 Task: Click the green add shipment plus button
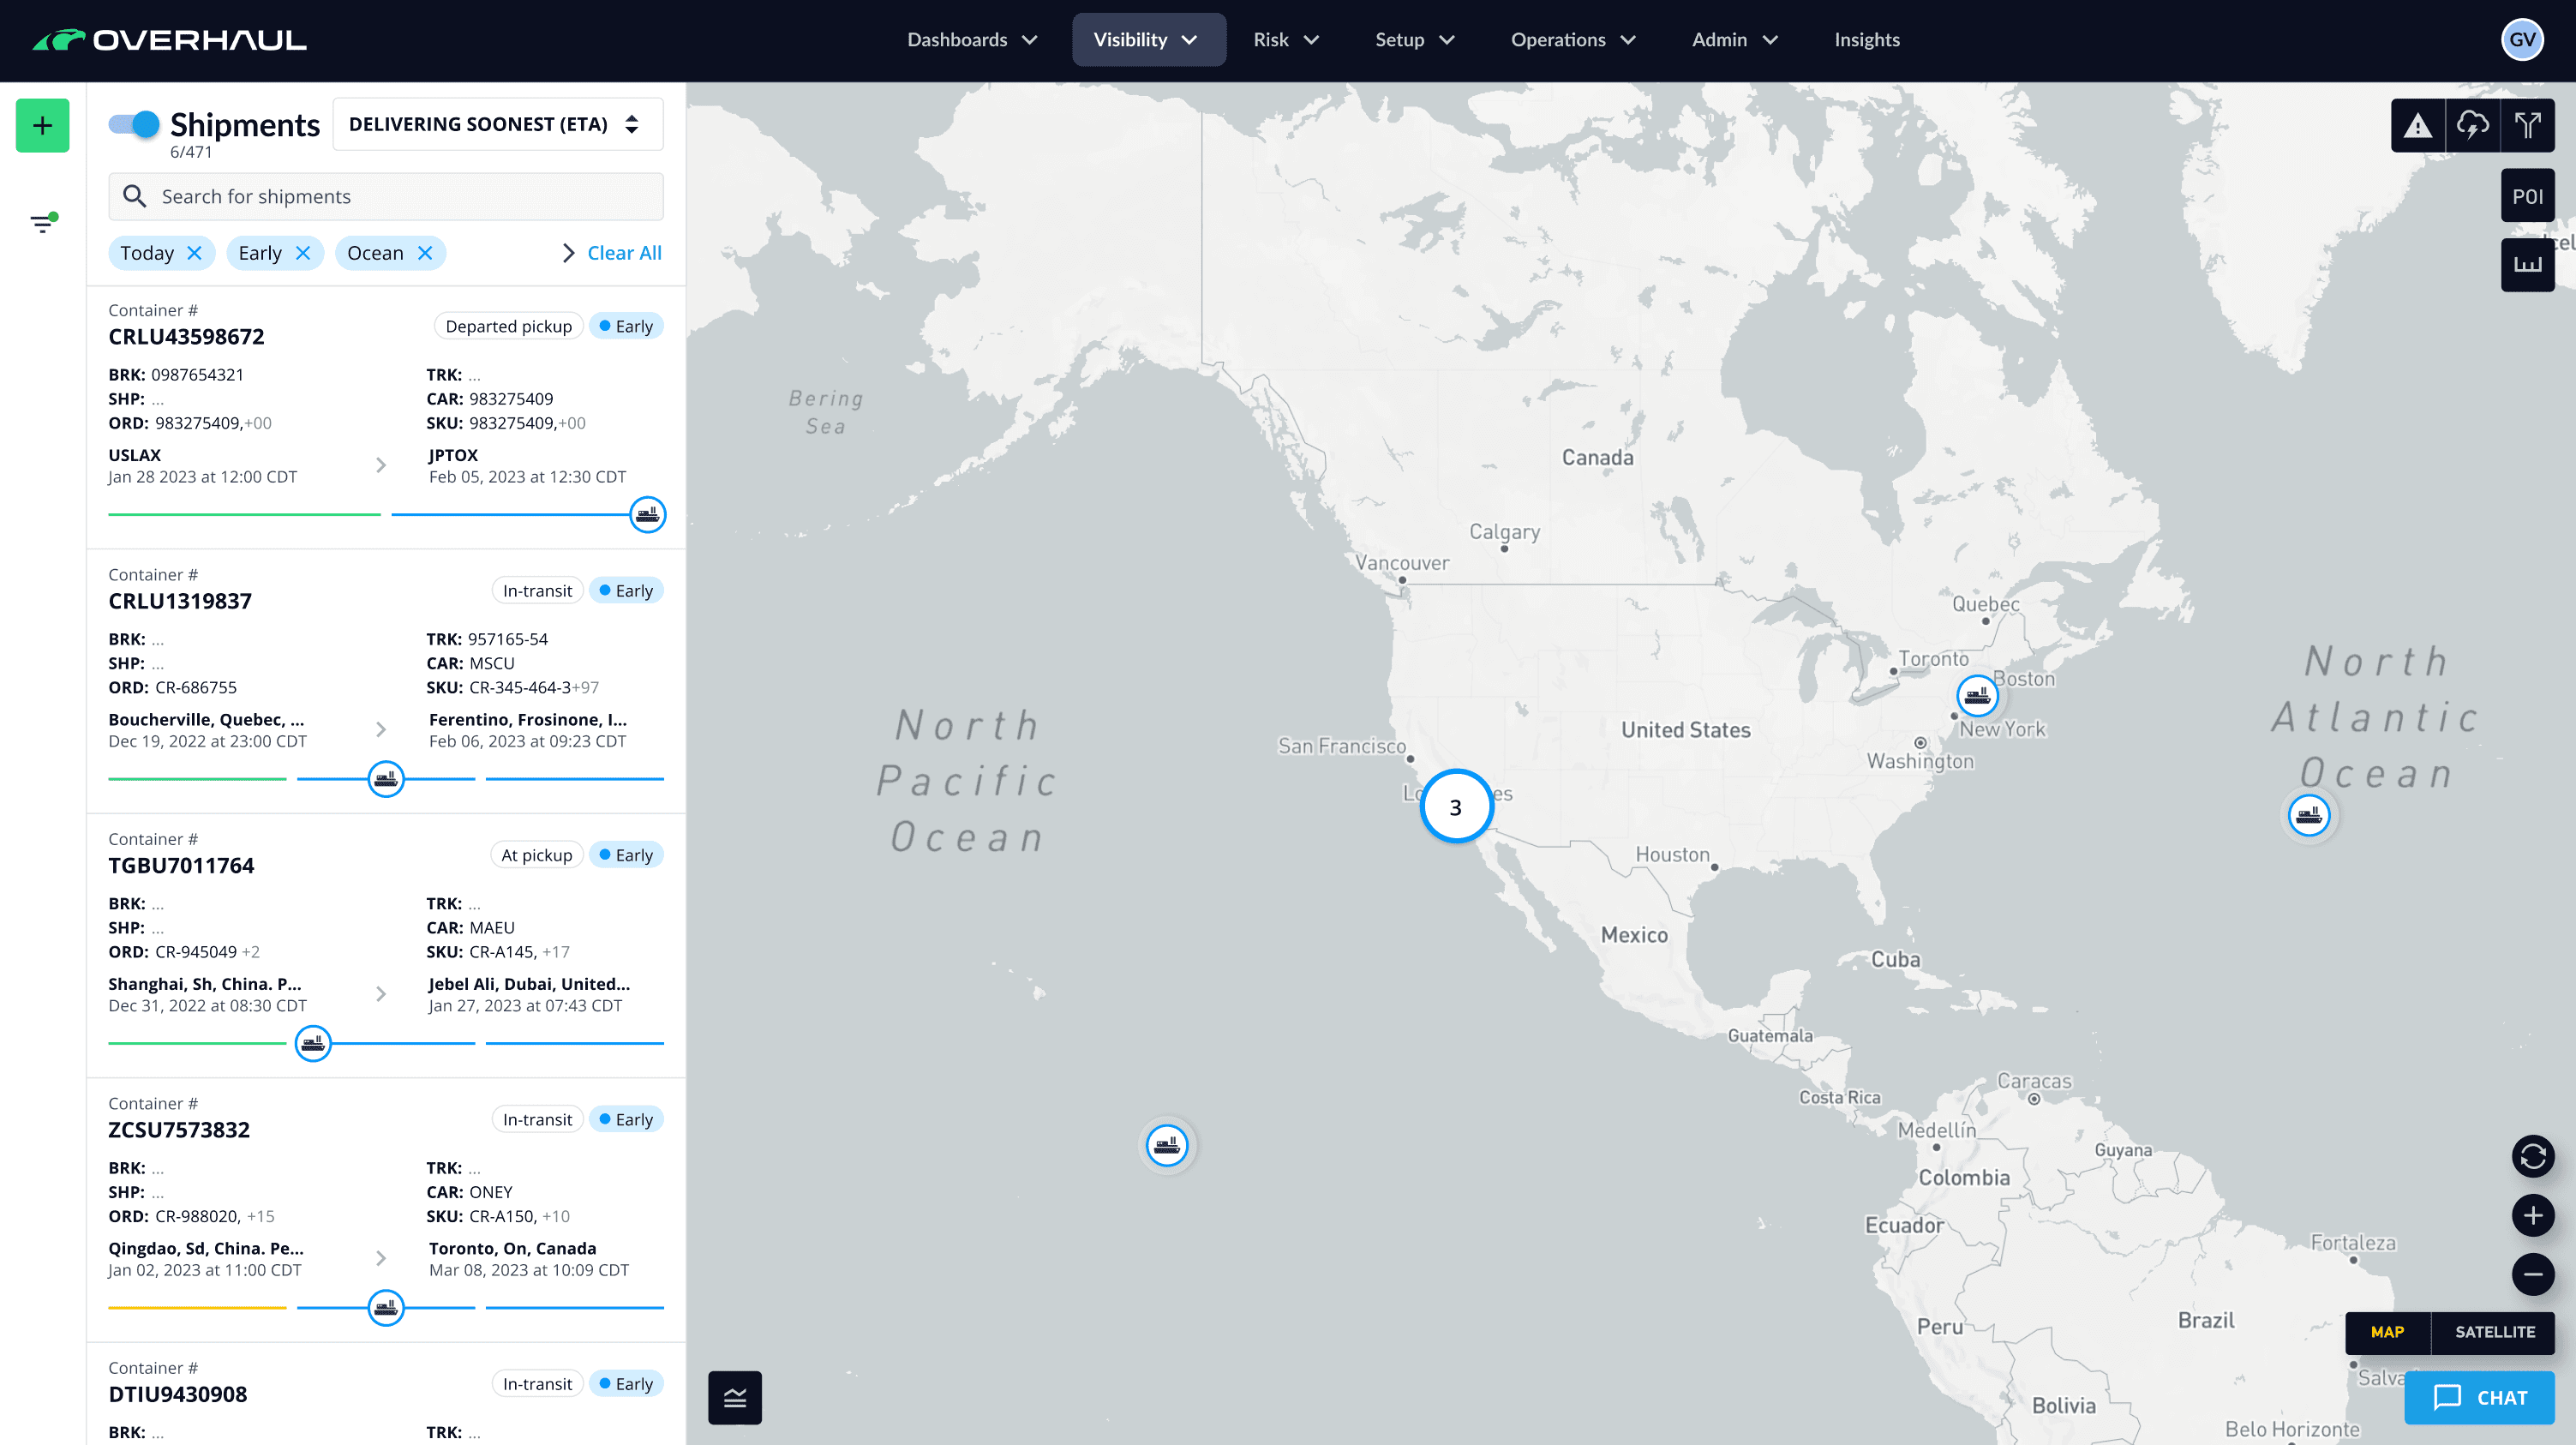(42, 125)
